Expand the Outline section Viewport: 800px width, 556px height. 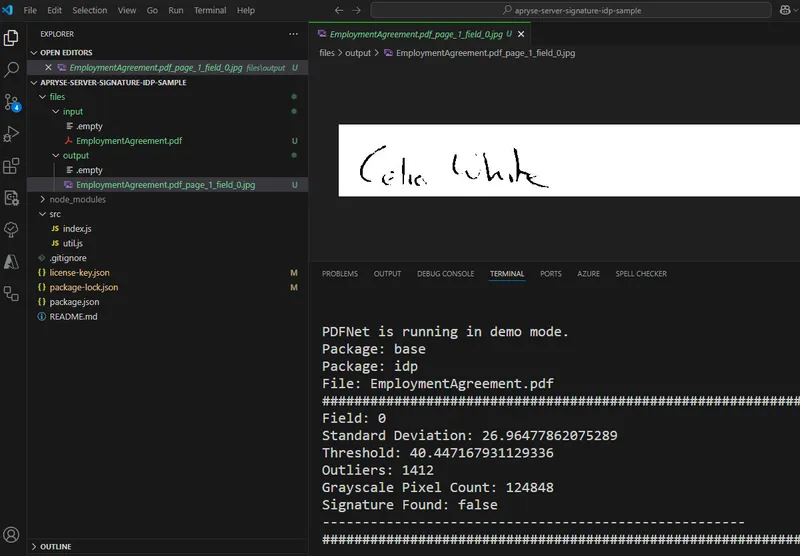point(34,546)
